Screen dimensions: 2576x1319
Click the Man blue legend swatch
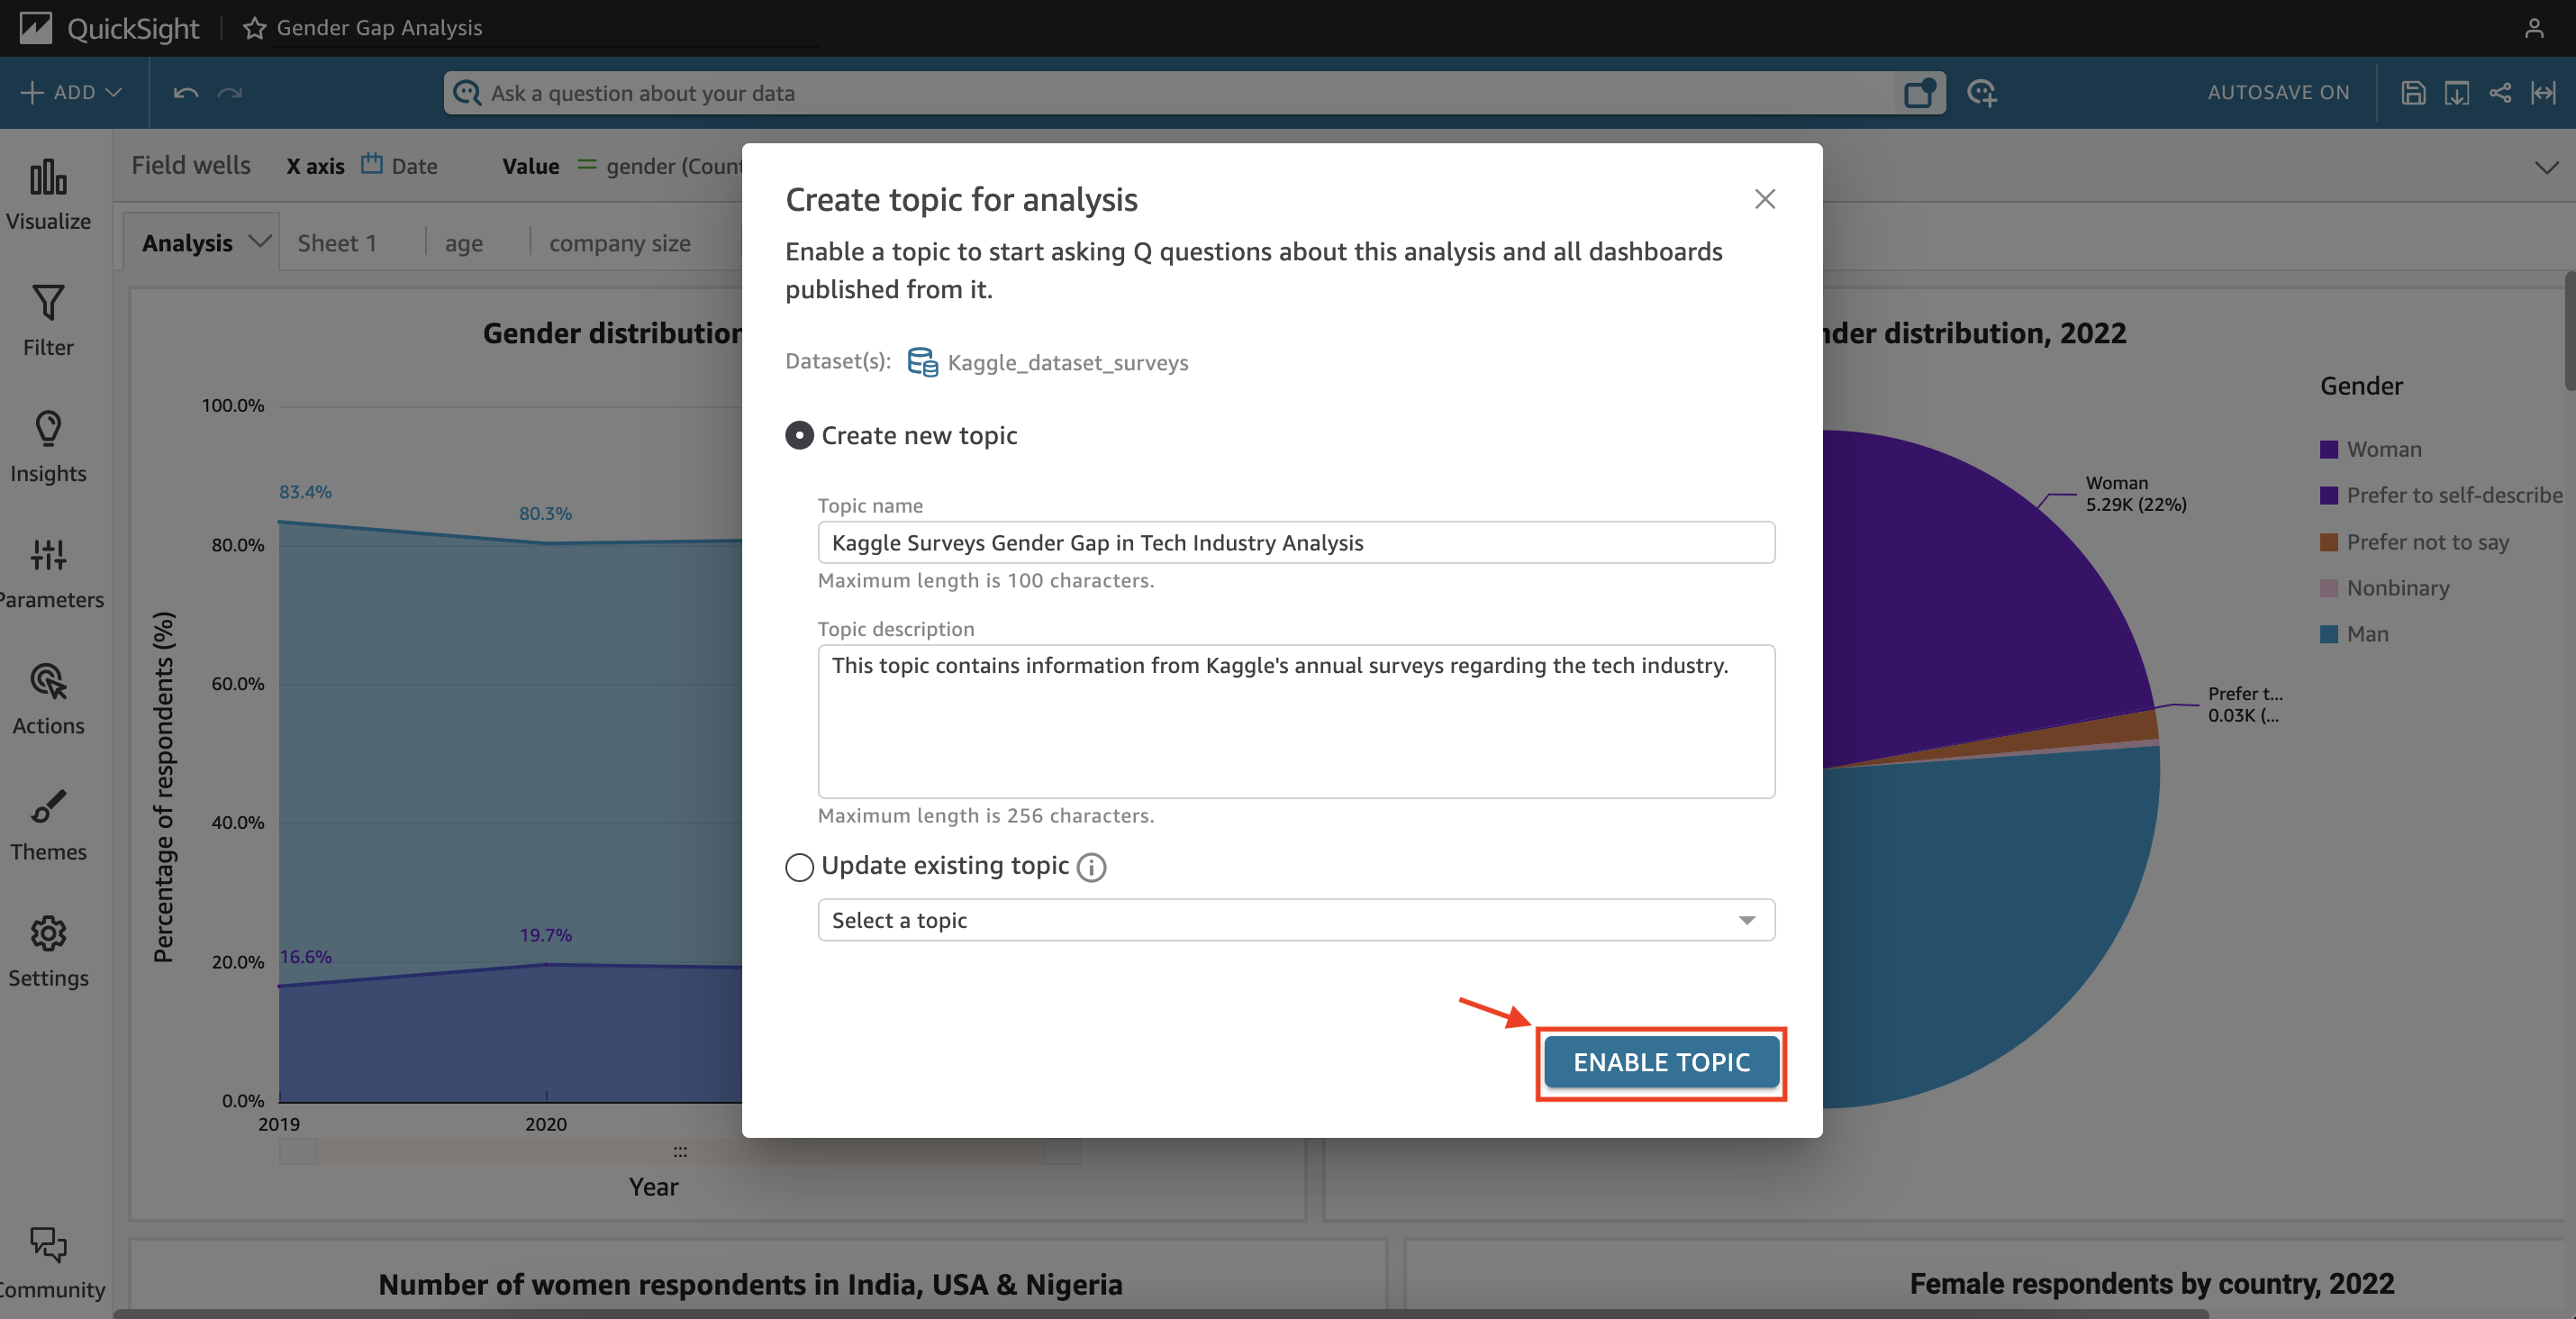(2329, 634)
